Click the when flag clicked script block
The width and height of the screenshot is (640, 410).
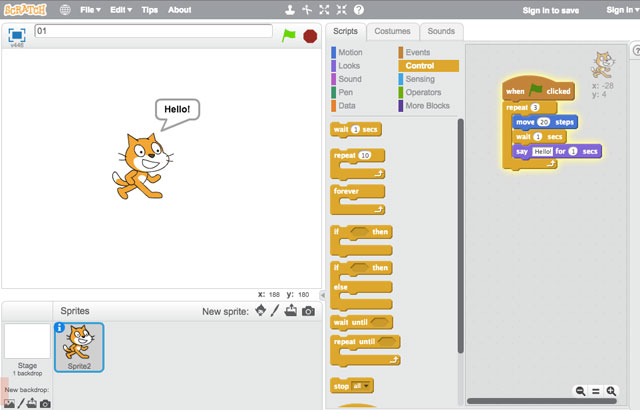538,89
